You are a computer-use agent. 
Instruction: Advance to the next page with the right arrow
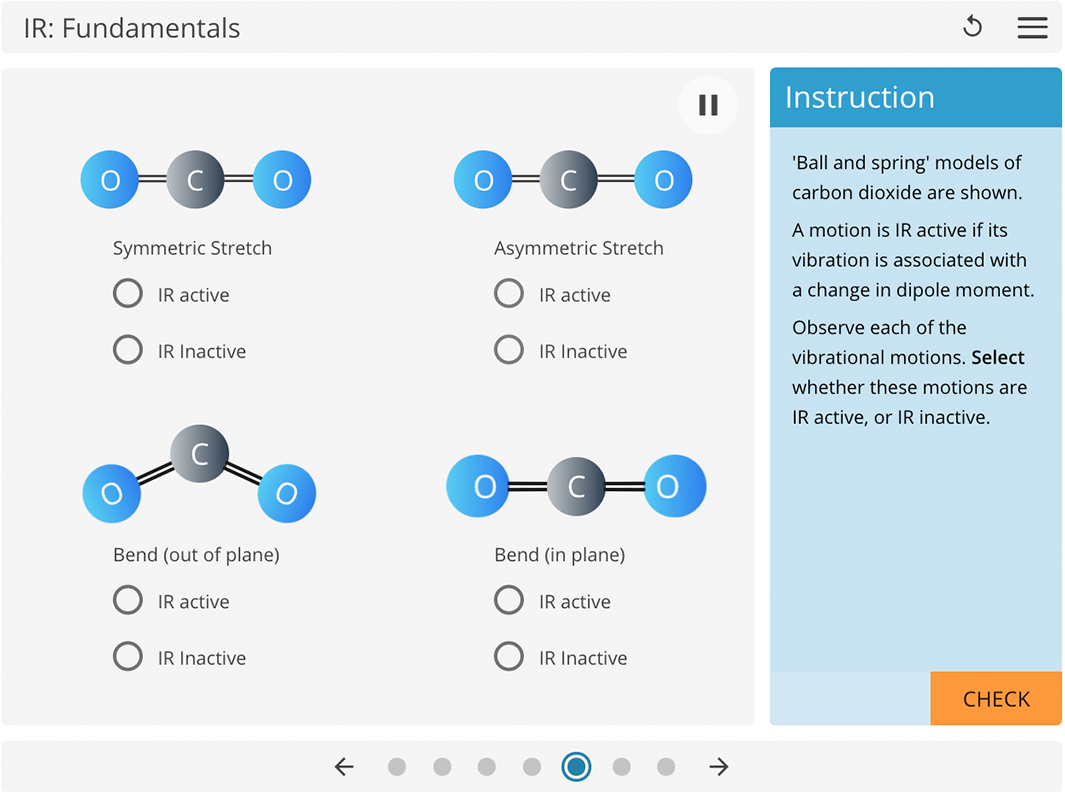click(x=719, y=766)
